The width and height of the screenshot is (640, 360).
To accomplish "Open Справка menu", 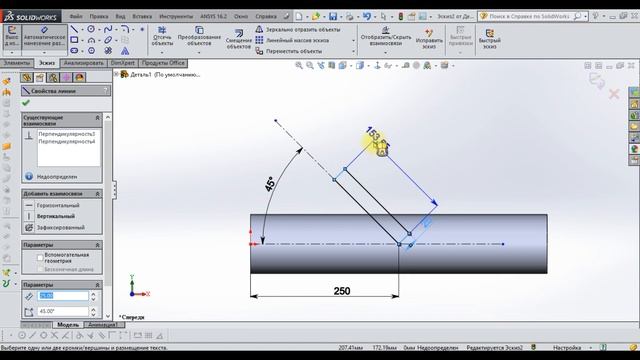I will (x=266, y=16).
